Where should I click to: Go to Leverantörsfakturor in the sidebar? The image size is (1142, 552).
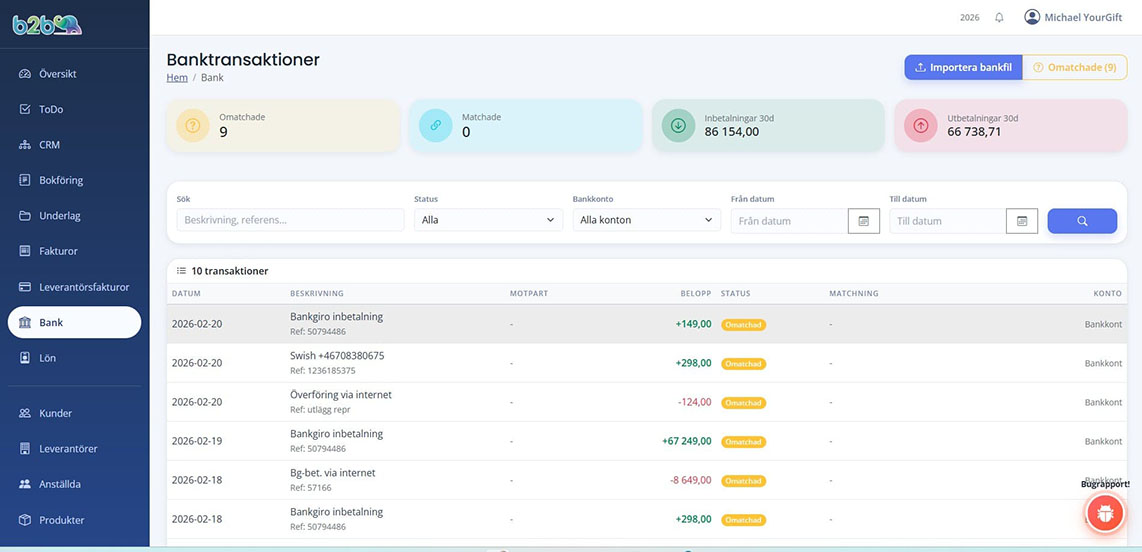[x=84, y=287]
